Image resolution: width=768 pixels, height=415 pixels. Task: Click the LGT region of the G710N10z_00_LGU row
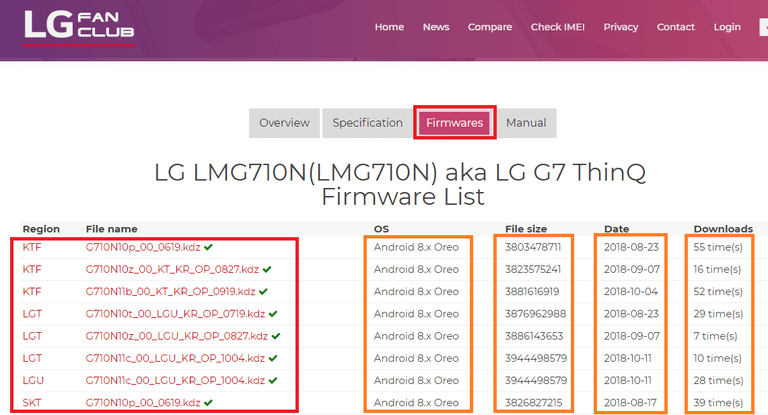(32, 336)
